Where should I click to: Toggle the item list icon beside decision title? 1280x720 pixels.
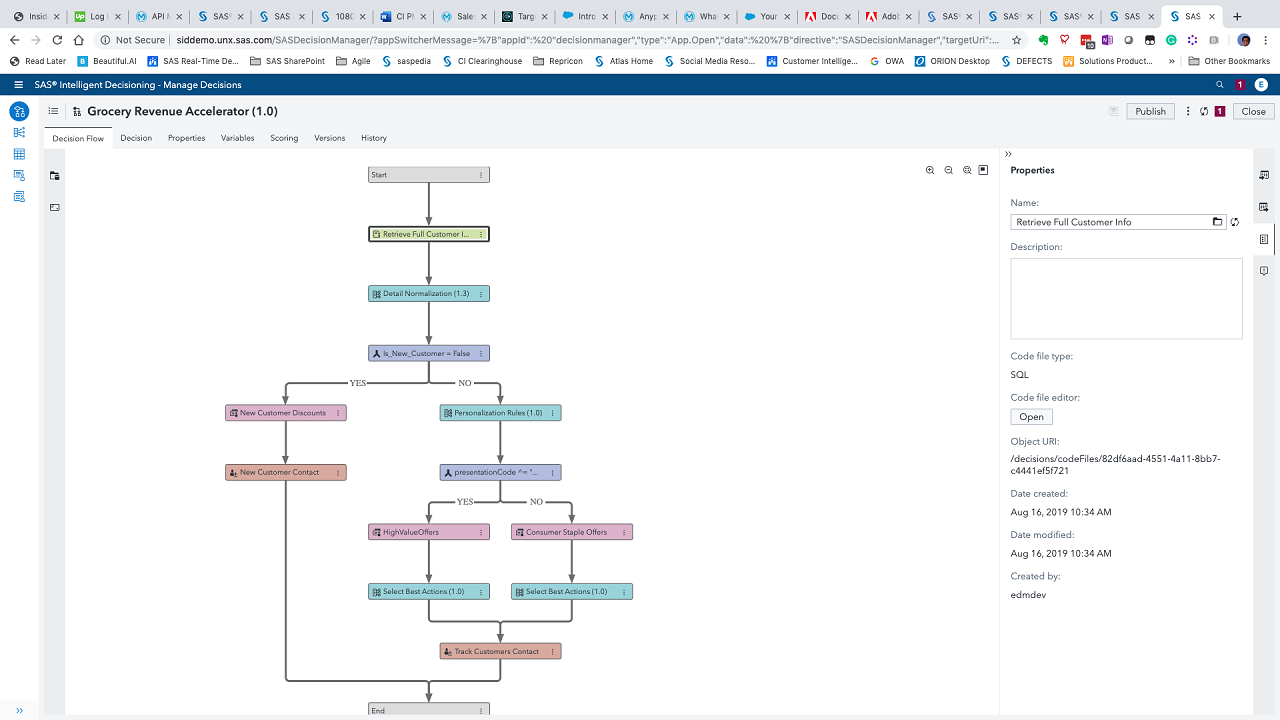coord(54,111)
